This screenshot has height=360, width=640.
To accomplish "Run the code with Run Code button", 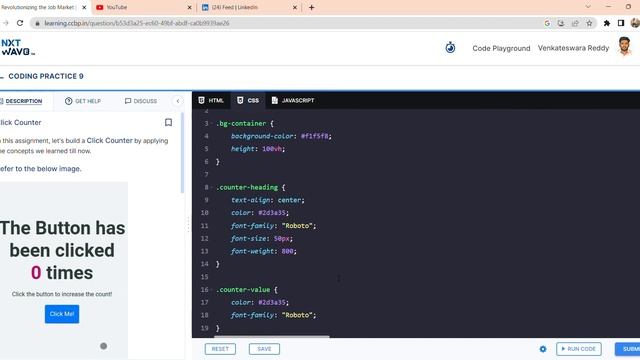I will pos(579,349).
